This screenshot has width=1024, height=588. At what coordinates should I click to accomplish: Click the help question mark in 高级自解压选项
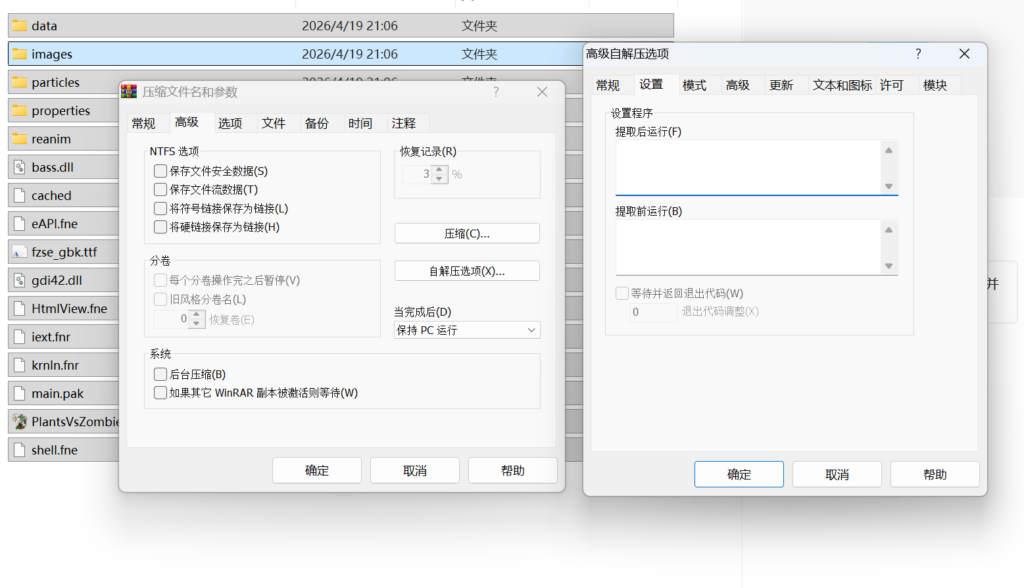(x=918, y=54)
